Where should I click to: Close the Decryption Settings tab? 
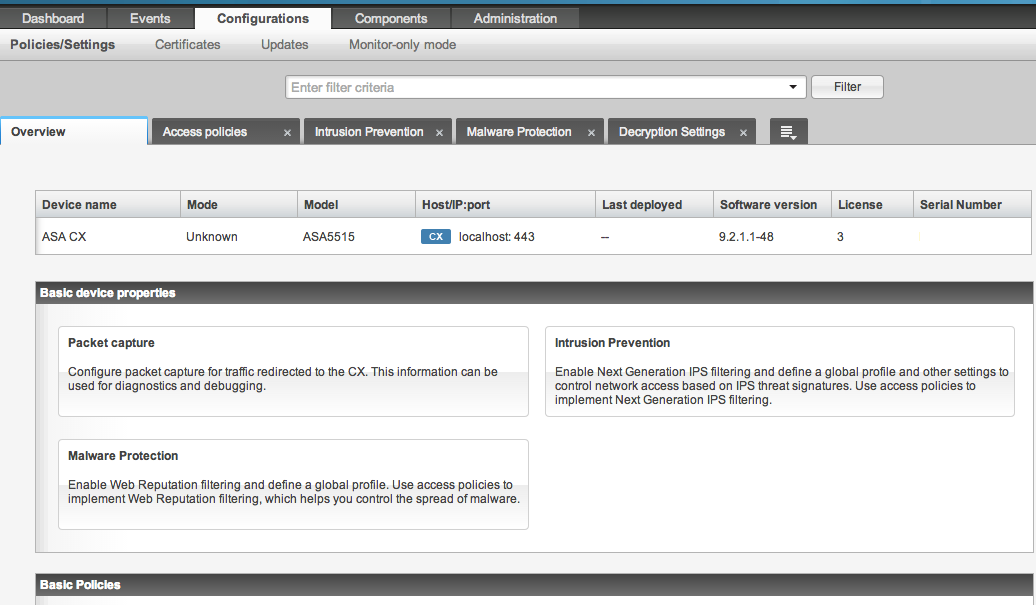pyautogui.click(x=743, y=133)
